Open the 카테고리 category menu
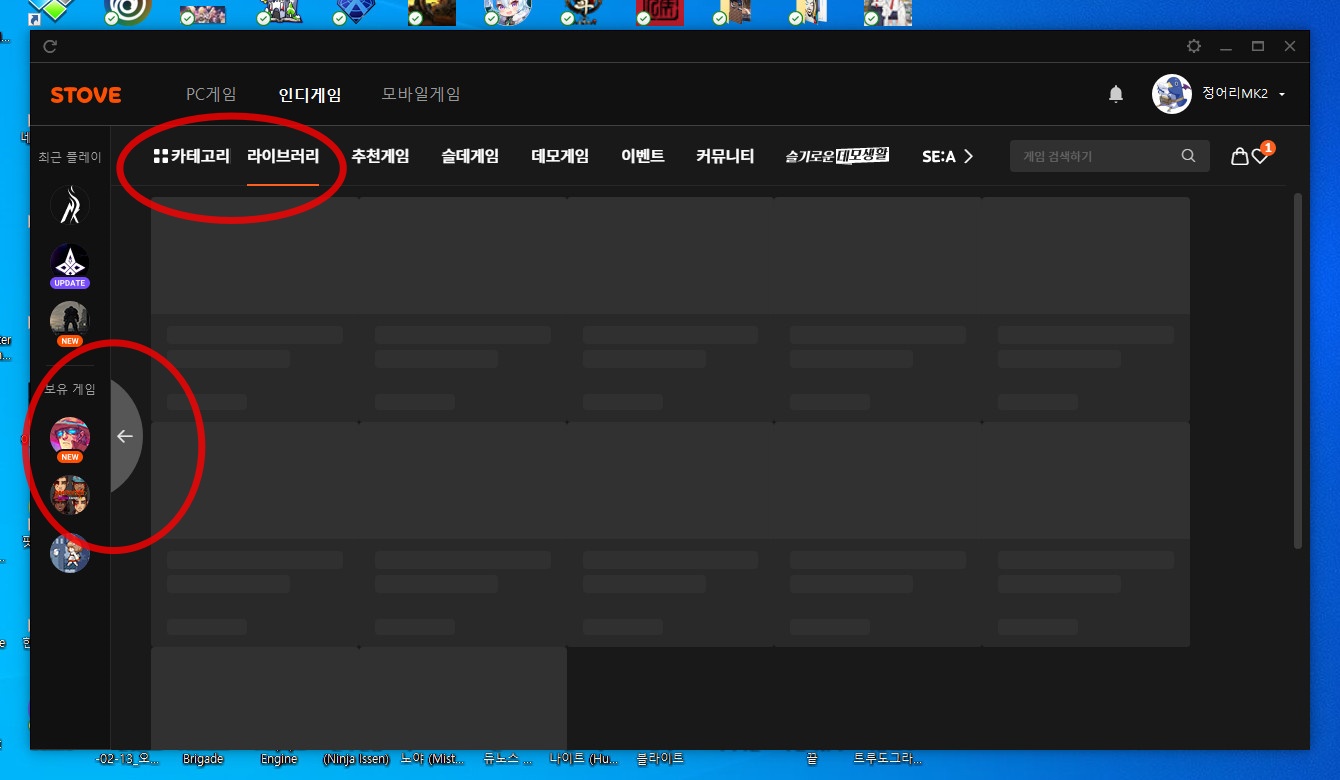 coord(191,156)
